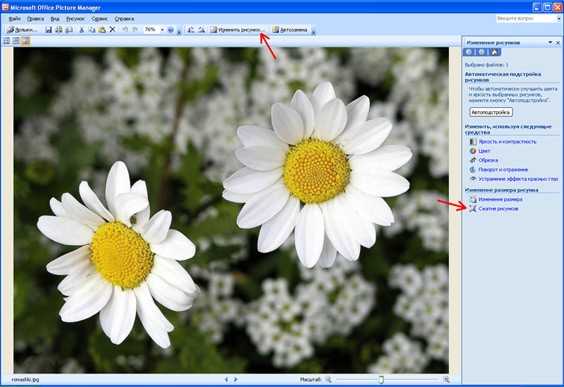Open the Вид menu
Screen dimensions: 564x387
tap(55, 19)
